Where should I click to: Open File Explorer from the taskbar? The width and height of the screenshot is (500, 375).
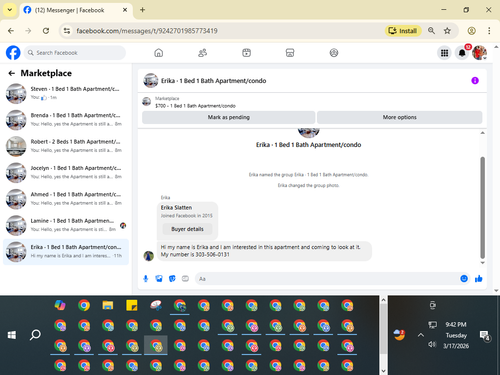click(108, 305)
